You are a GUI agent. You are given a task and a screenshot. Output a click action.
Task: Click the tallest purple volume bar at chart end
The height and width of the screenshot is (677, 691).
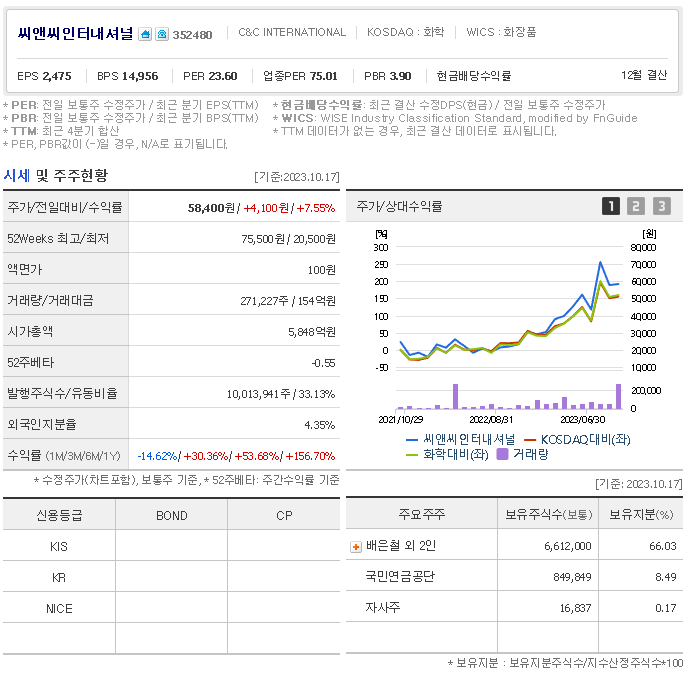618,397
